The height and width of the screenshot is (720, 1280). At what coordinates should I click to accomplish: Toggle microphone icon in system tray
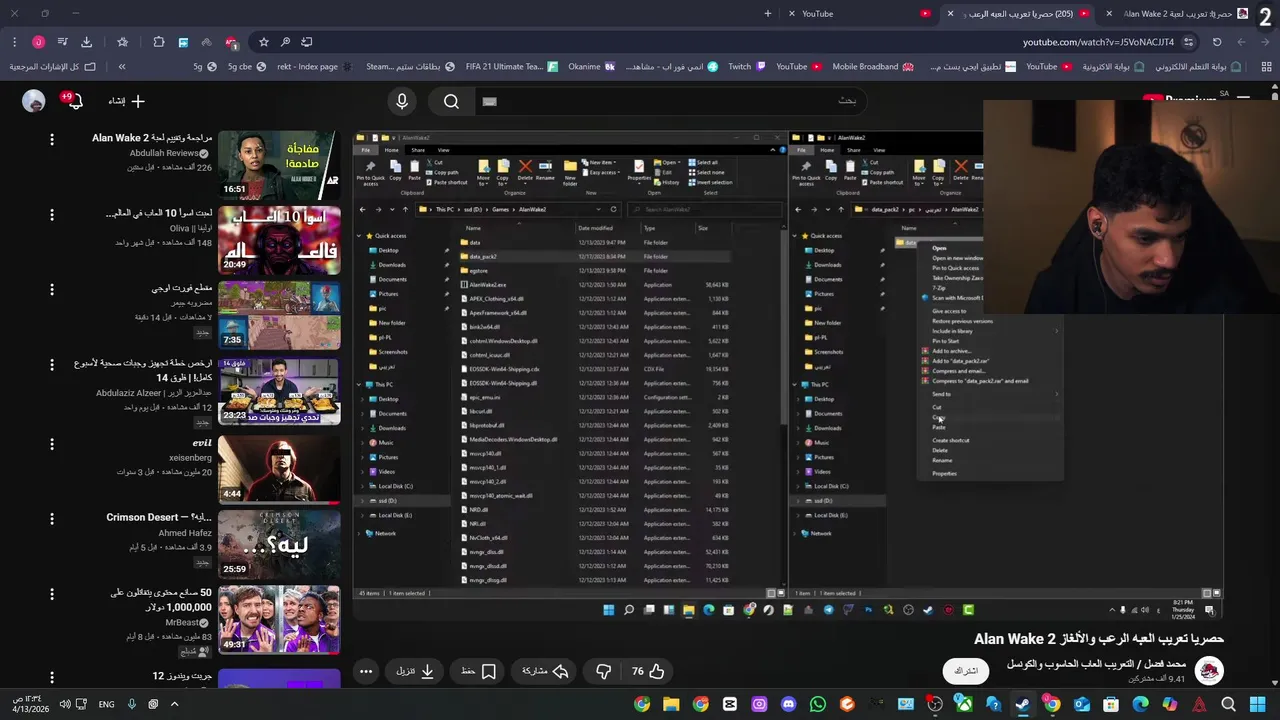[131, 704]
